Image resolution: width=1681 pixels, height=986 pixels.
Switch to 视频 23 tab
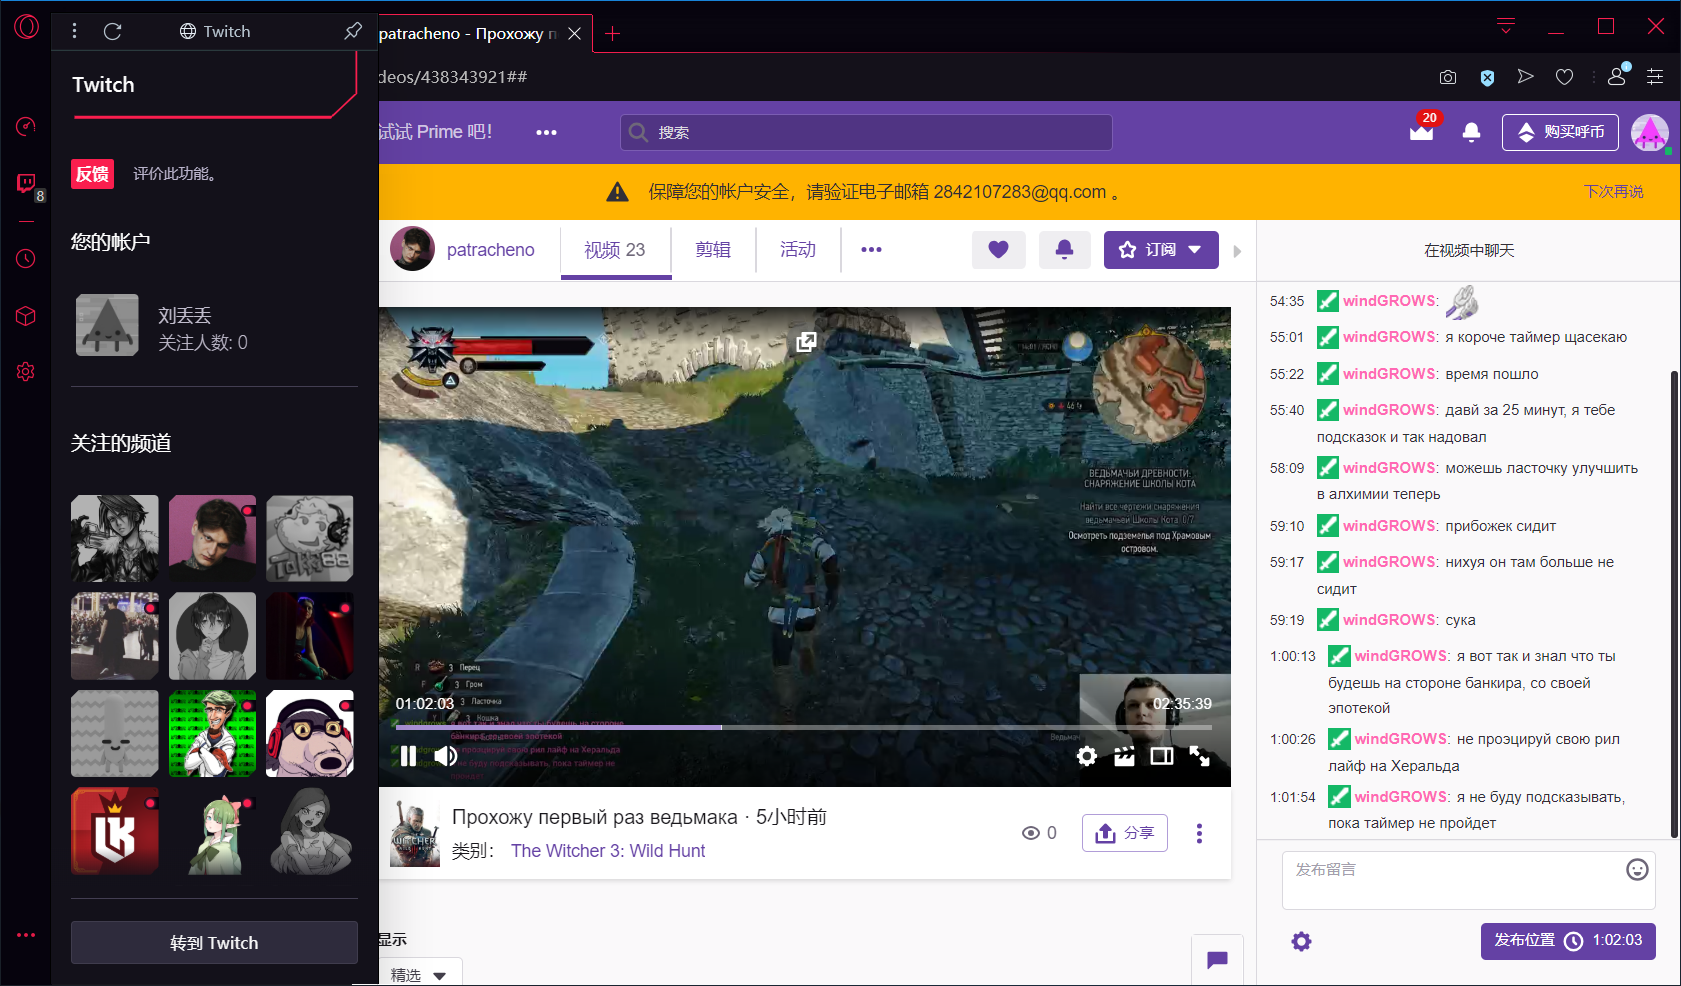point(615,250)
